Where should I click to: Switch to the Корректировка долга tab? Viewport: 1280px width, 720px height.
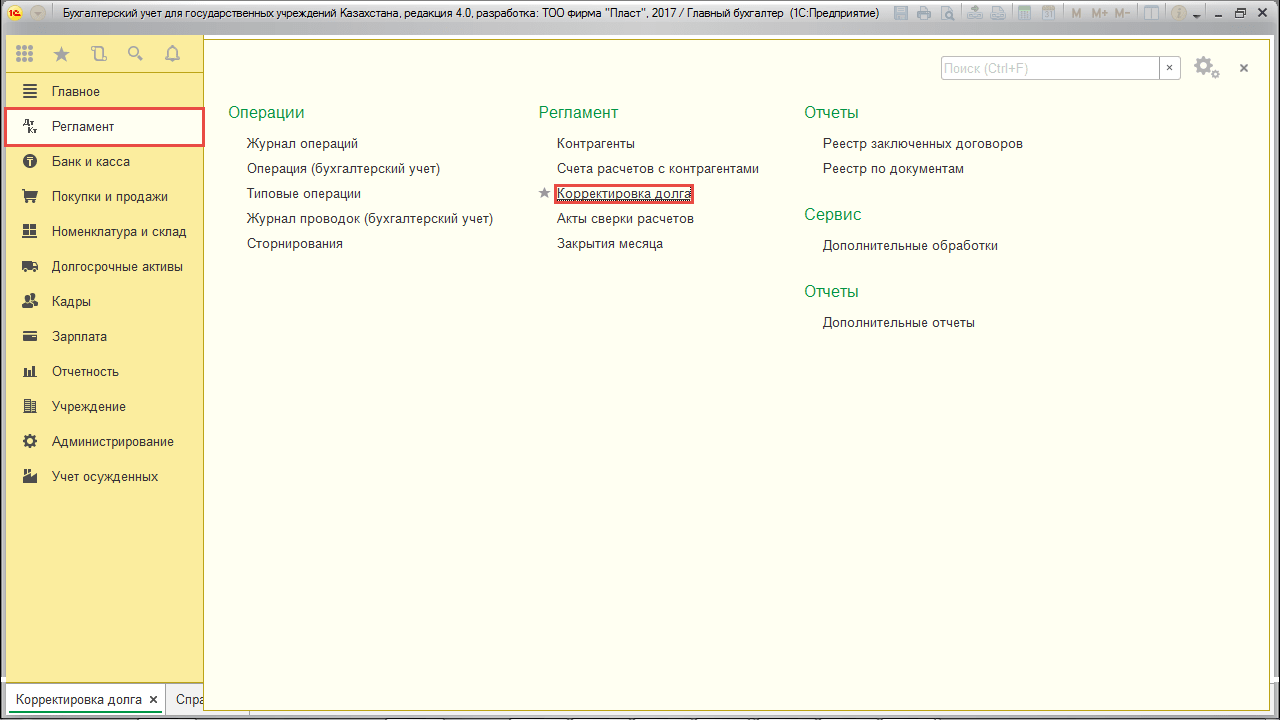coord(78,700)
